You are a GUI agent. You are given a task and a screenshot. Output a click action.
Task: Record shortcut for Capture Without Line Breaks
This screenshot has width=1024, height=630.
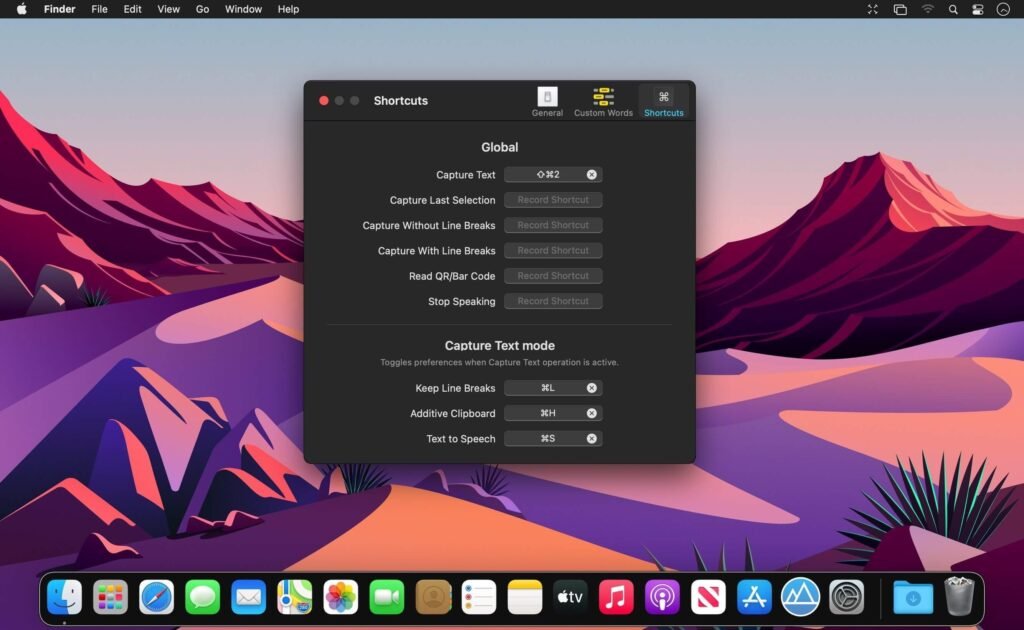552,225
